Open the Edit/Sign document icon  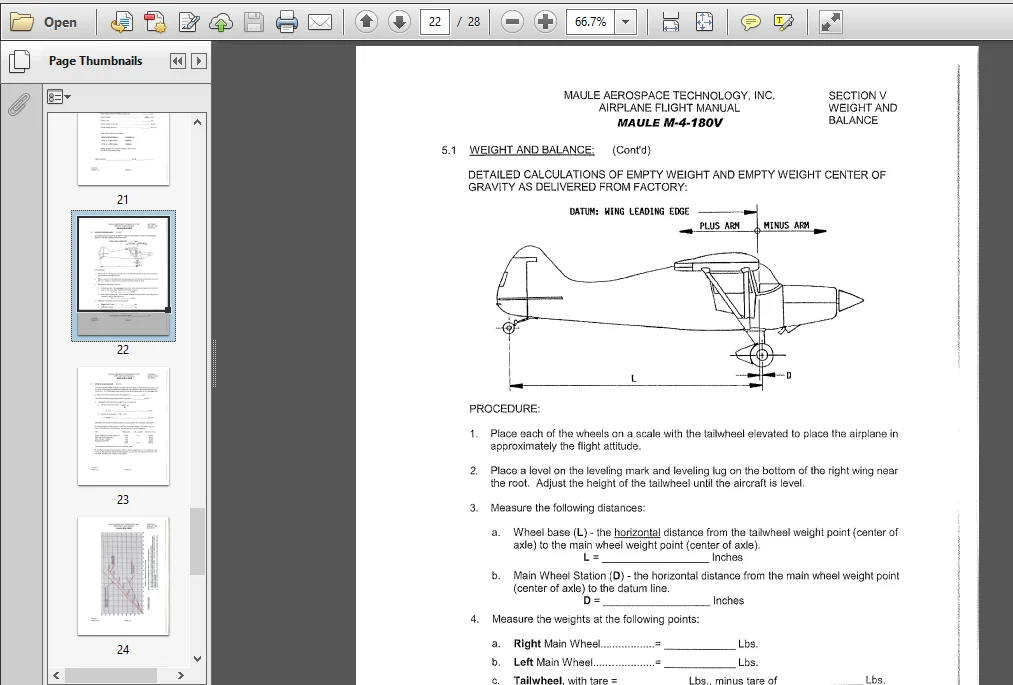coord(189,22)
